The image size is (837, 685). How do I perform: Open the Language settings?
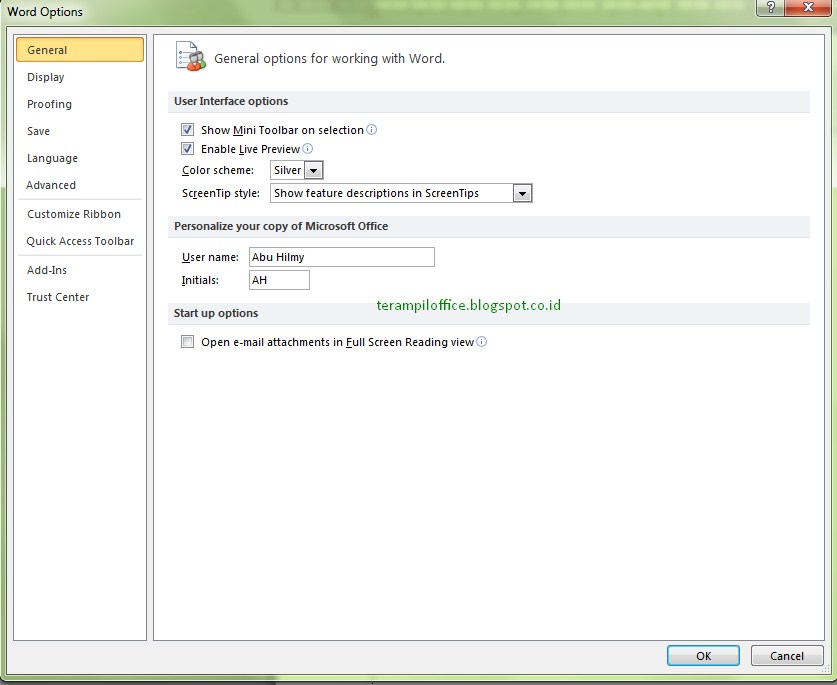pyautogui.click(x=52, y=158)
